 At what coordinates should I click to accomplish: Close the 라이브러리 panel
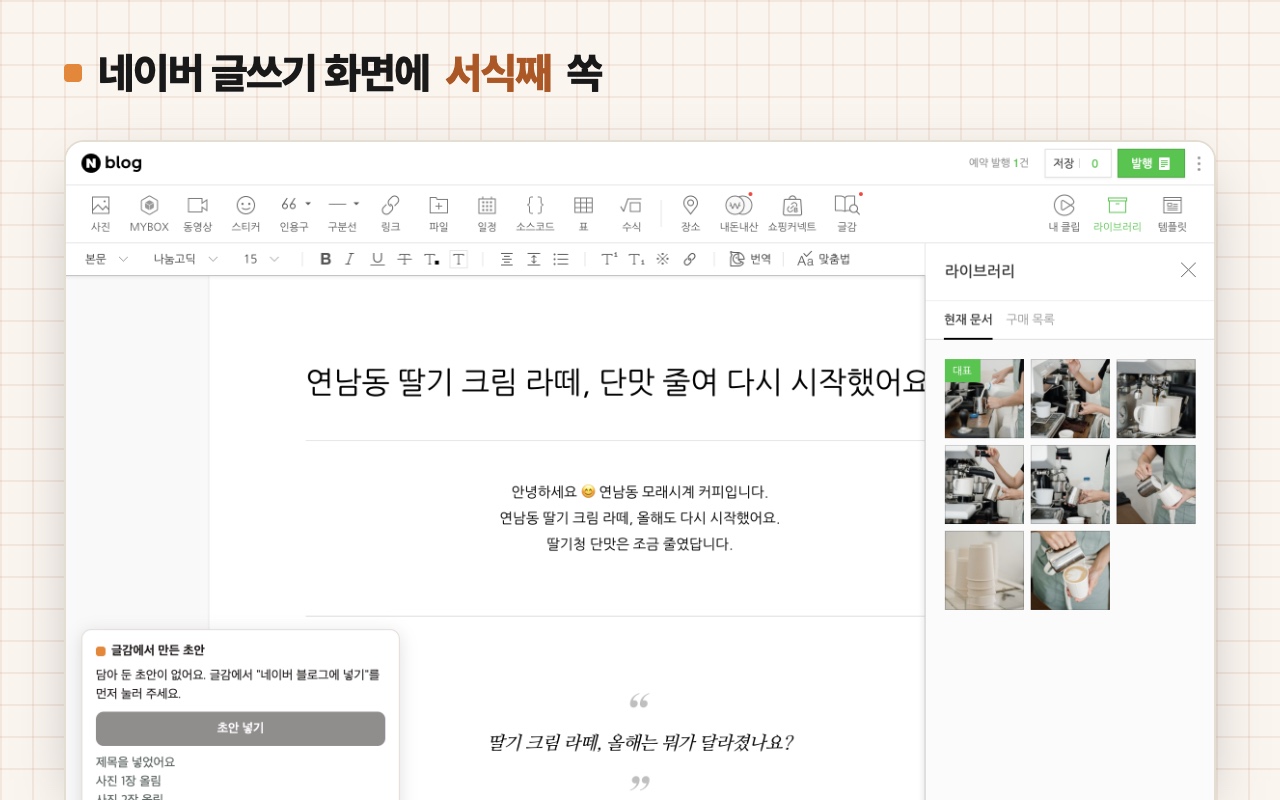tap(1188, 270)
